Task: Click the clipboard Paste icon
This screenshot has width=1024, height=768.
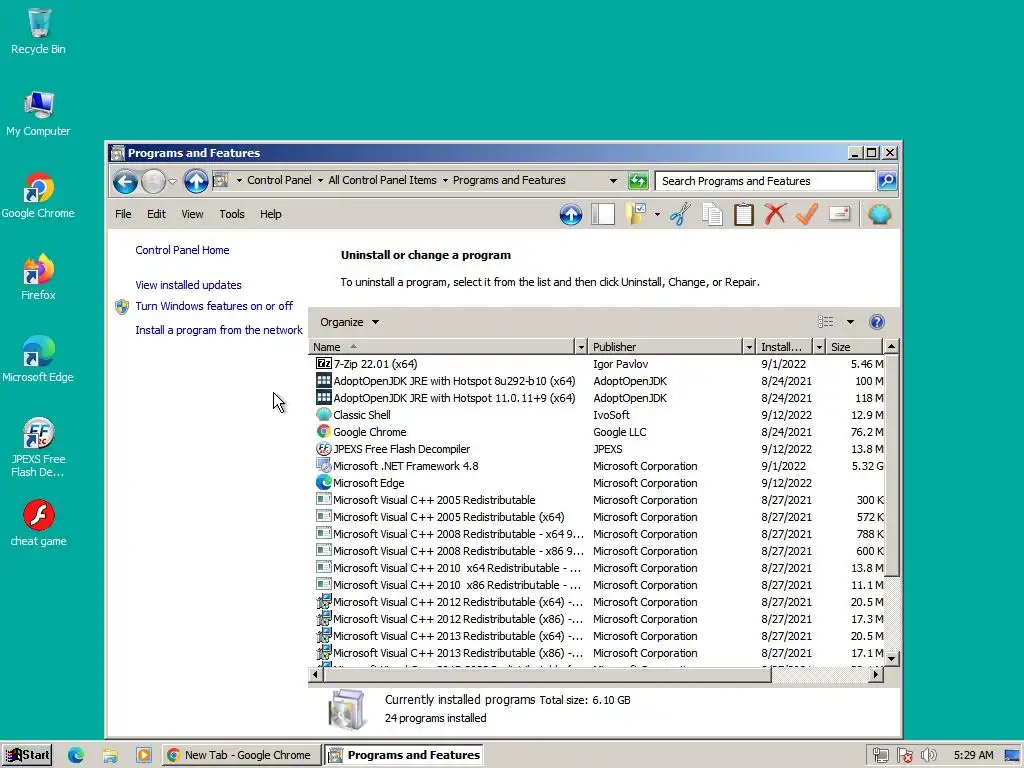Action: coord(743,214)
